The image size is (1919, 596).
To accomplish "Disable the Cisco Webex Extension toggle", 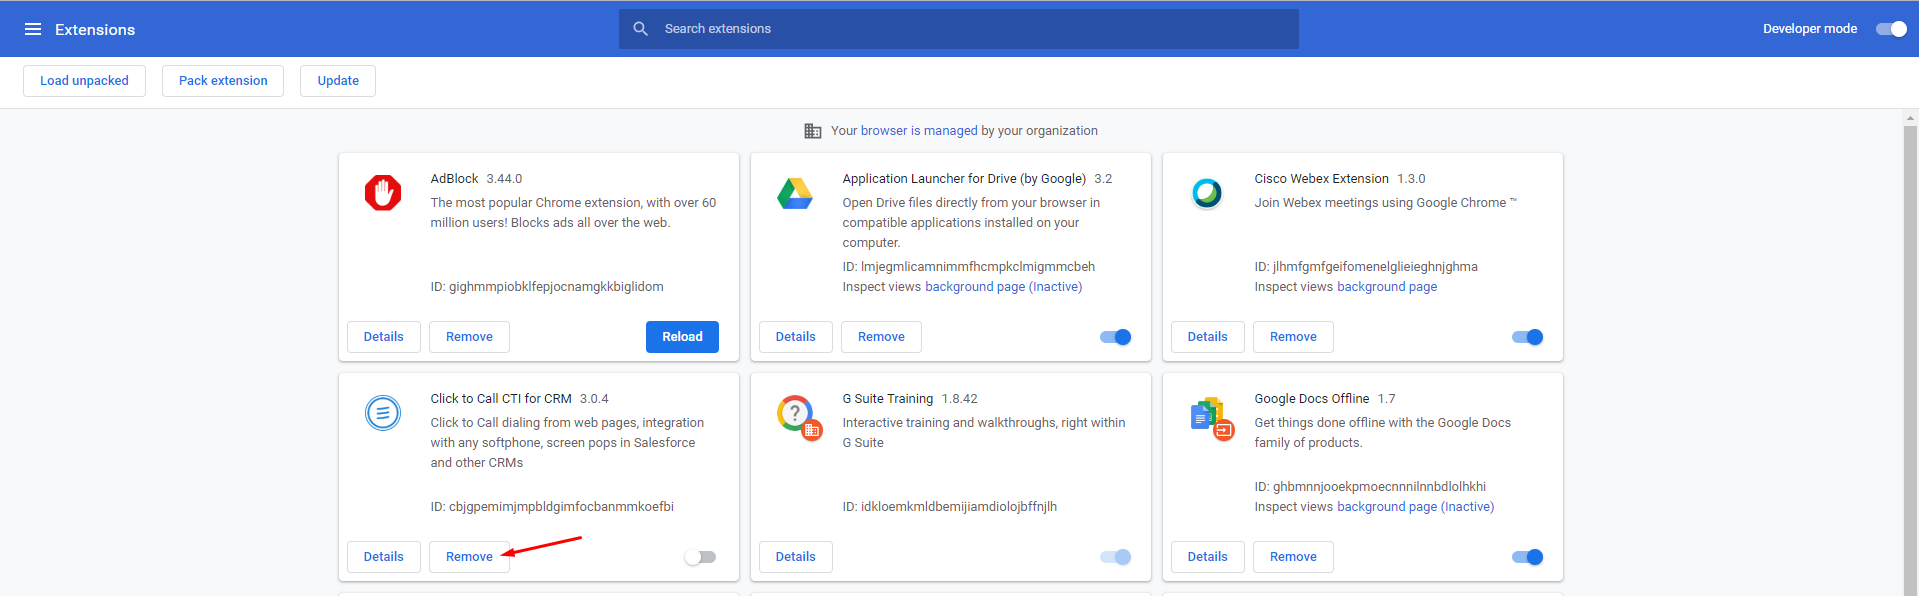I will (1527, 337).
